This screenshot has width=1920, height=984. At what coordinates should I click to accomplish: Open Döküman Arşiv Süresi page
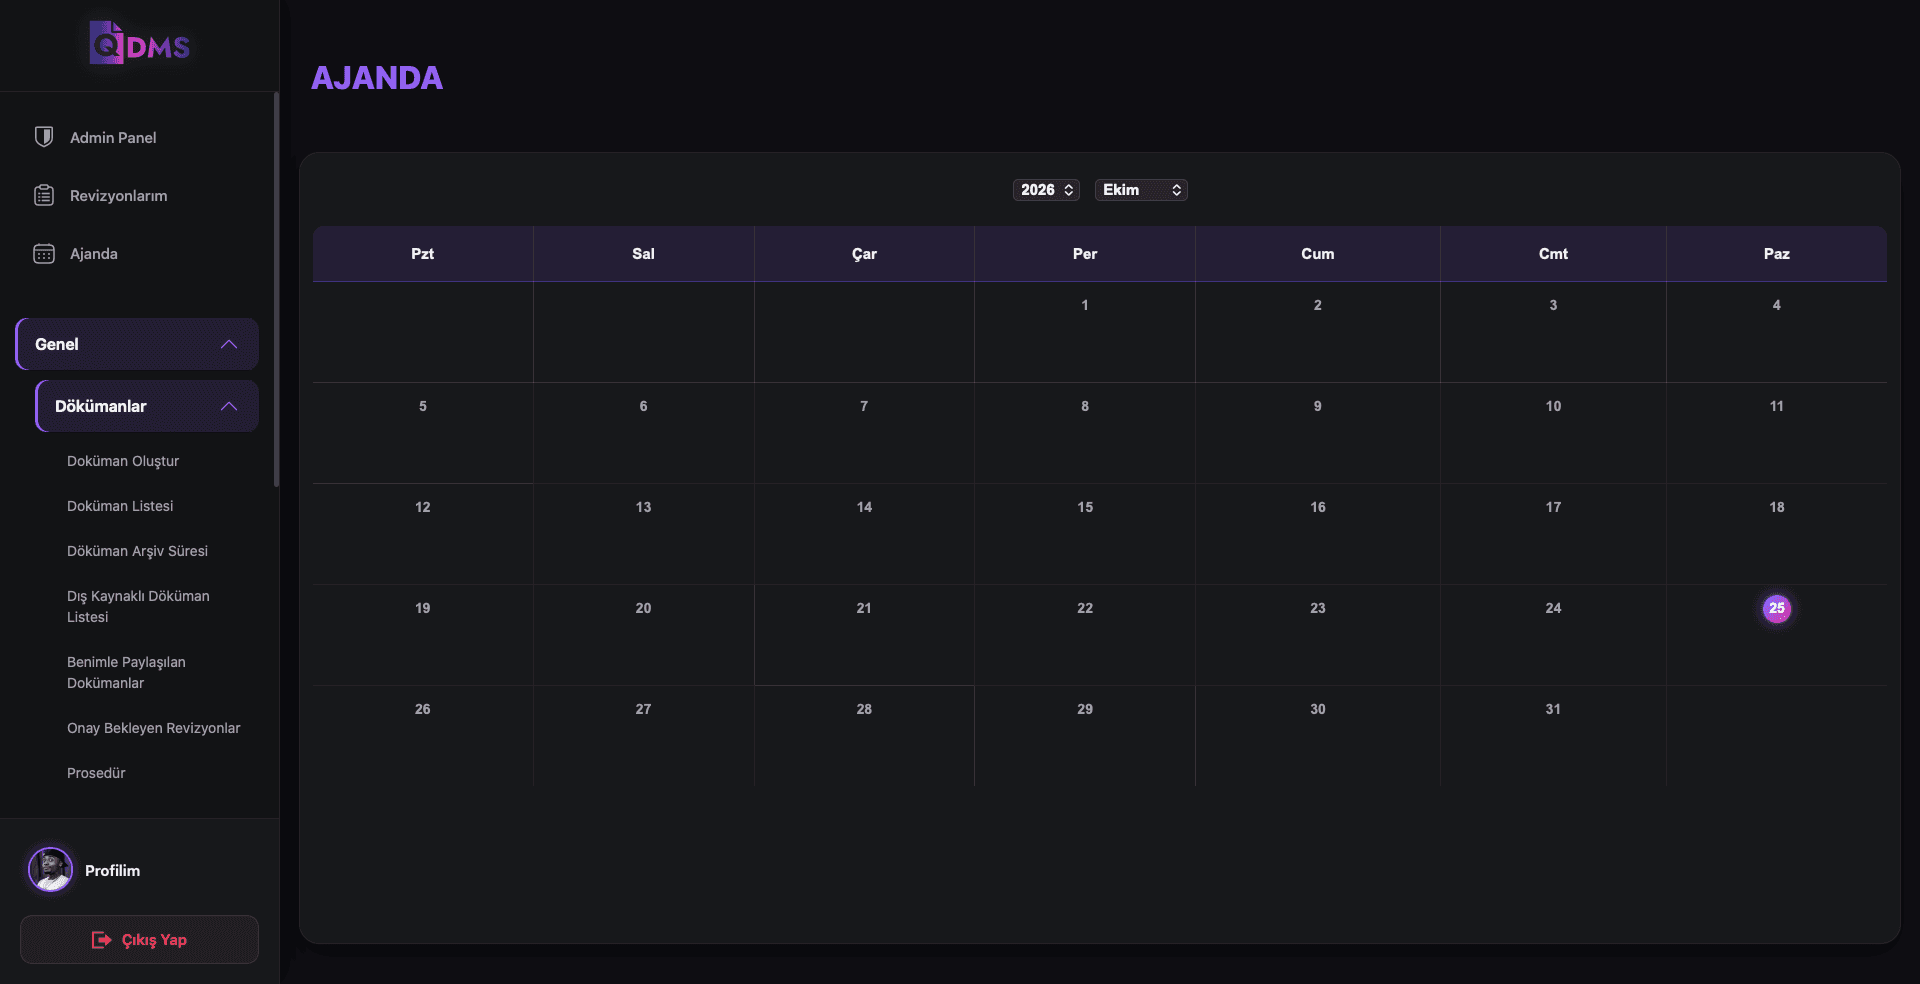pyautogui.click(x=137, y=551)
